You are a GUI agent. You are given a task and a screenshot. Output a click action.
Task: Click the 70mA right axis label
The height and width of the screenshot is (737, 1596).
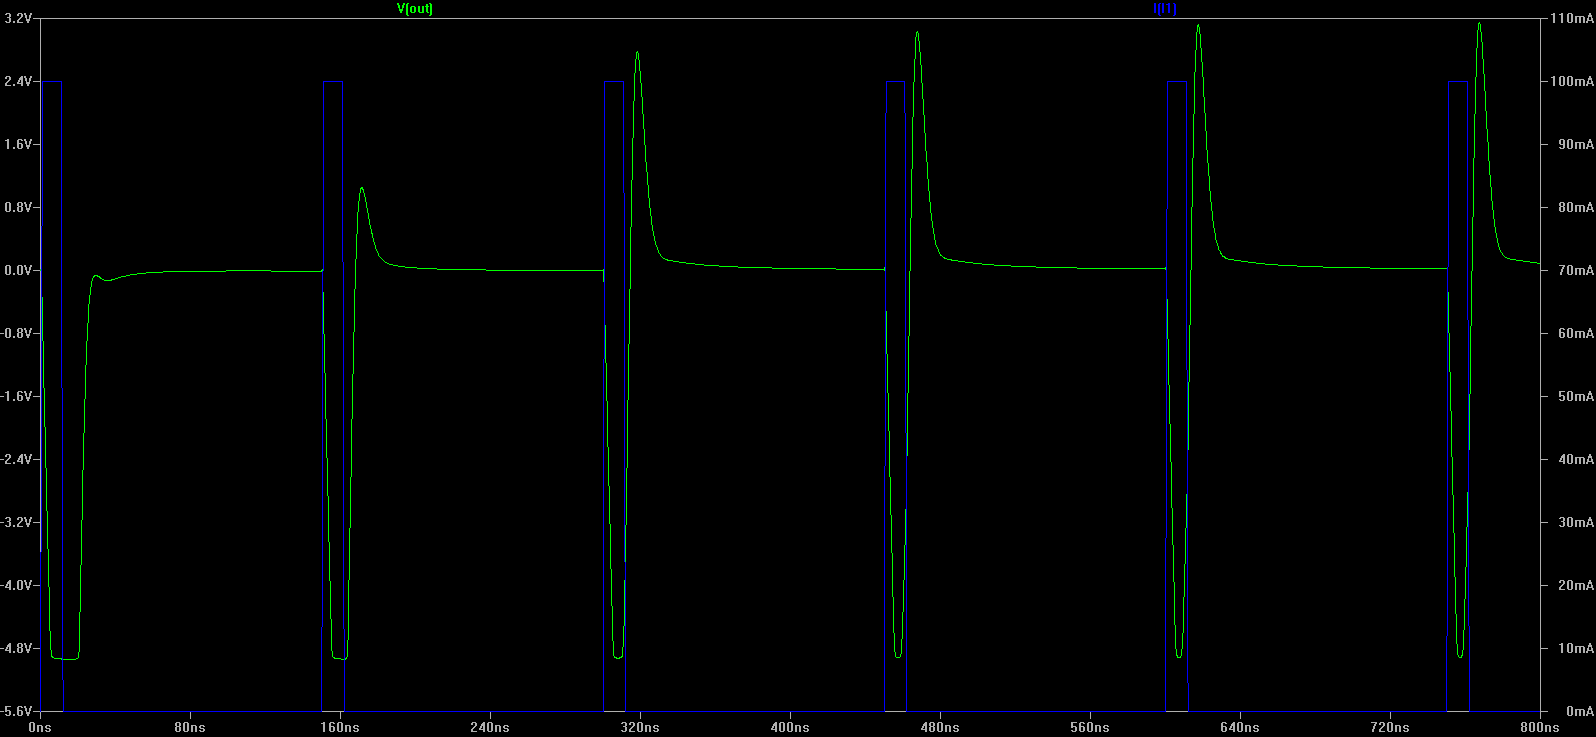coord(1575,270)
